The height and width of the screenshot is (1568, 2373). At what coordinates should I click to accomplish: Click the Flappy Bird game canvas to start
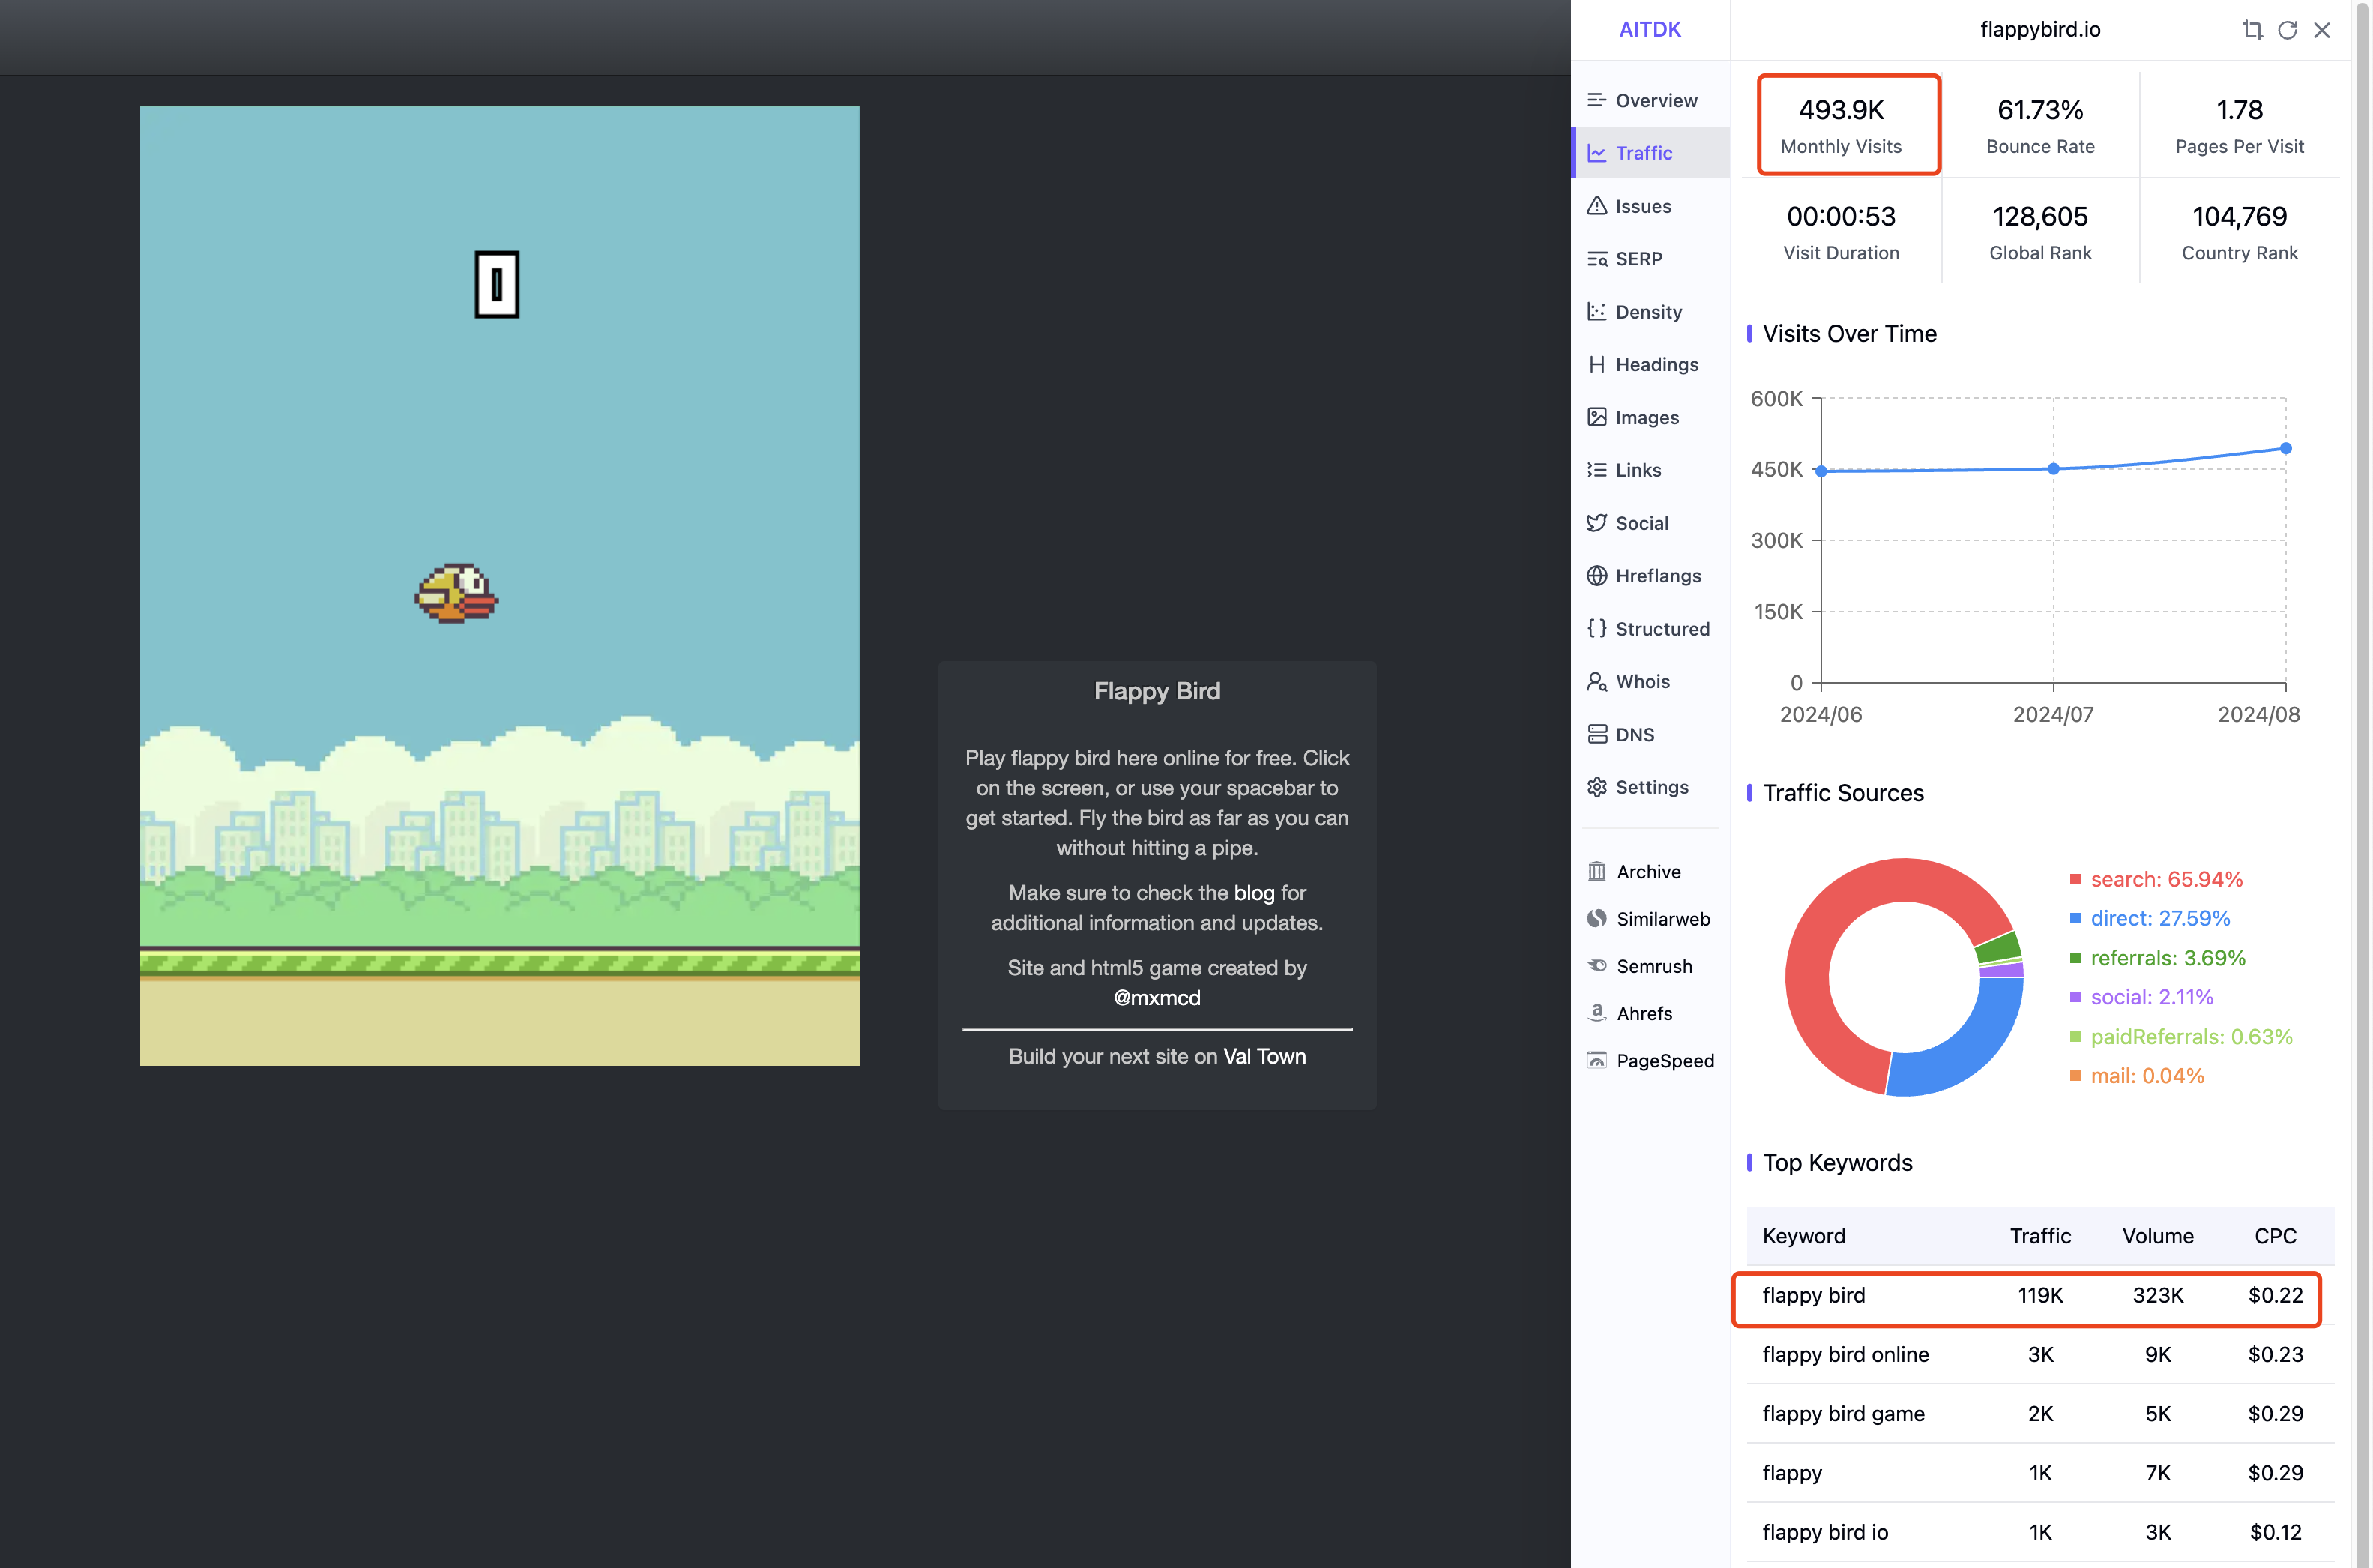pos(499,586)
